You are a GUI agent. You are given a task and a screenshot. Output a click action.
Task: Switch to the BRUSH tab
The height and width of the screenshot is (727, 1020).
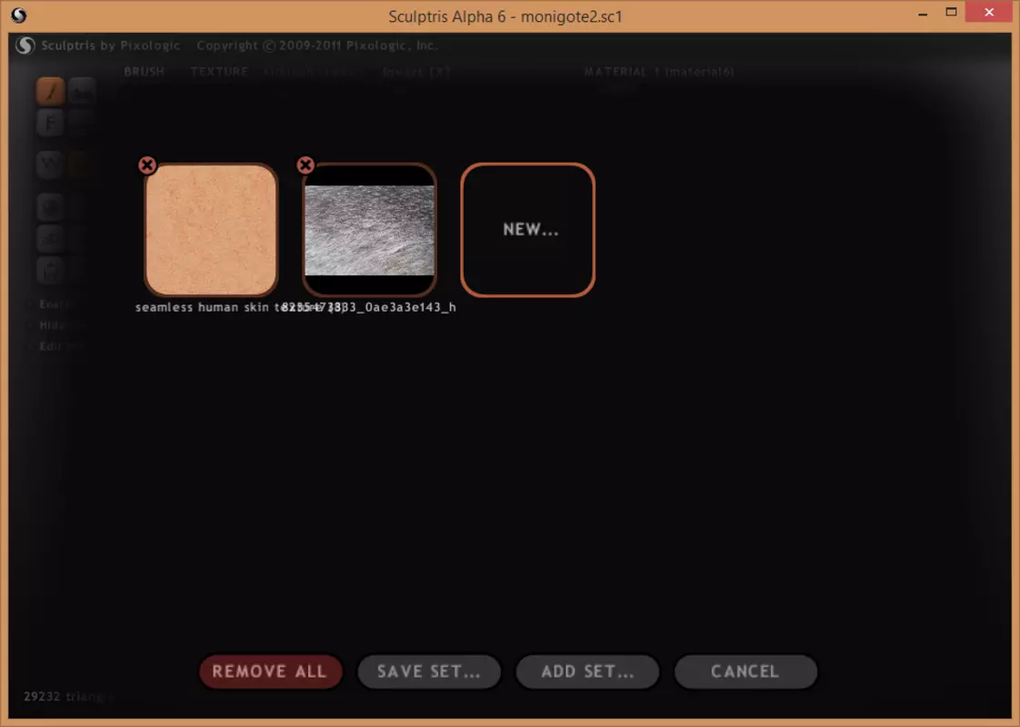144,71
